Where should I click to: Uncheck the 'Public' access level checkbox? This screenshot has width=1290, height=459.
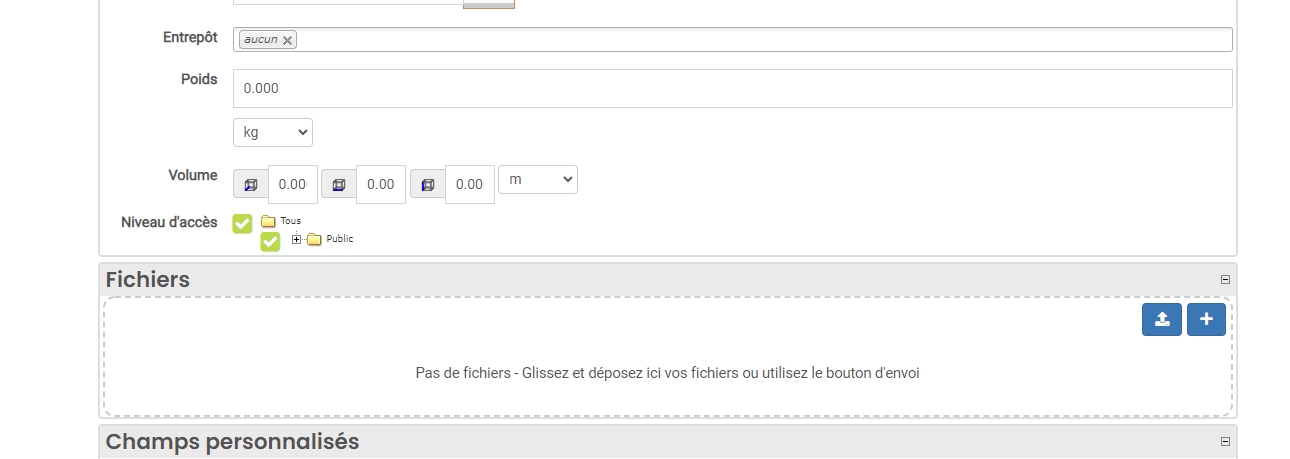(270, 242)
